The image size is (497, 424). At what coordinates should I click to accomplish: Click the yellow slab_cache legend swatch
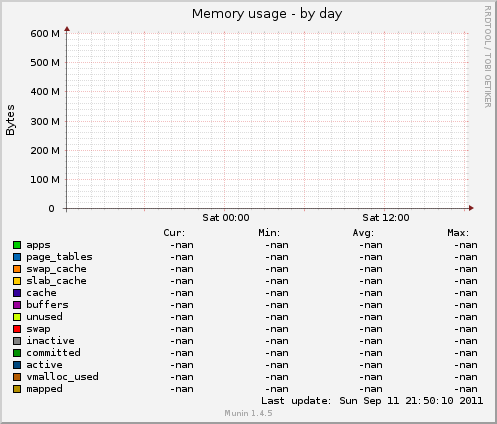[x=17, y=281]
